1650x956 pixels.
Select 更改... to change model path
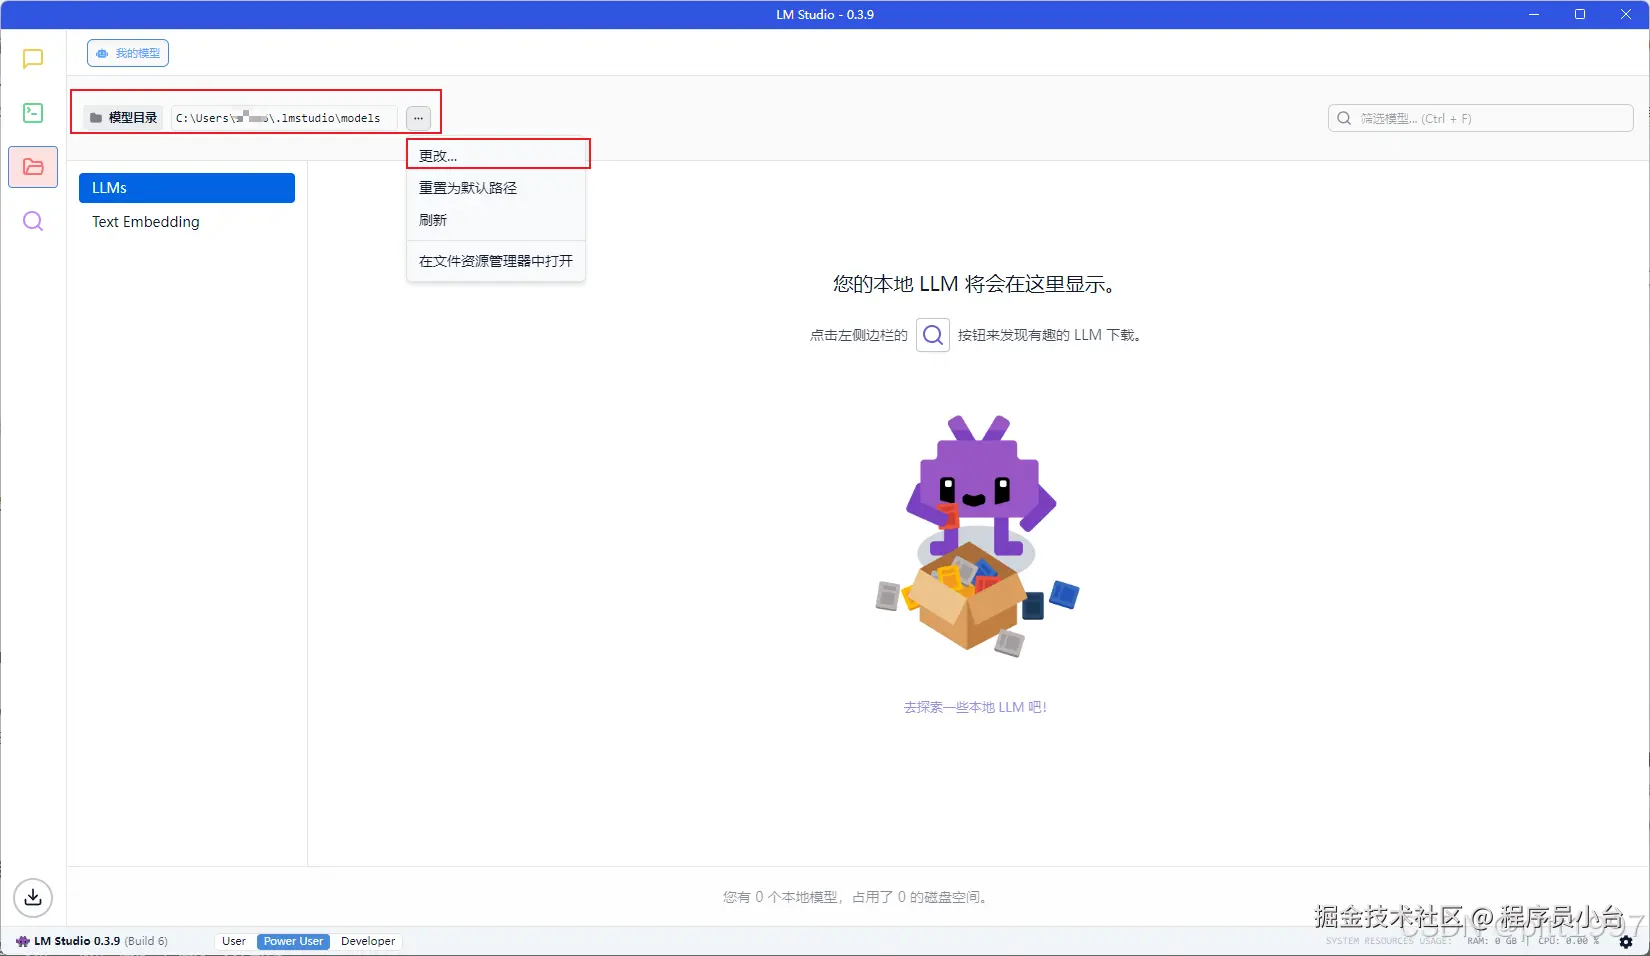438,155
